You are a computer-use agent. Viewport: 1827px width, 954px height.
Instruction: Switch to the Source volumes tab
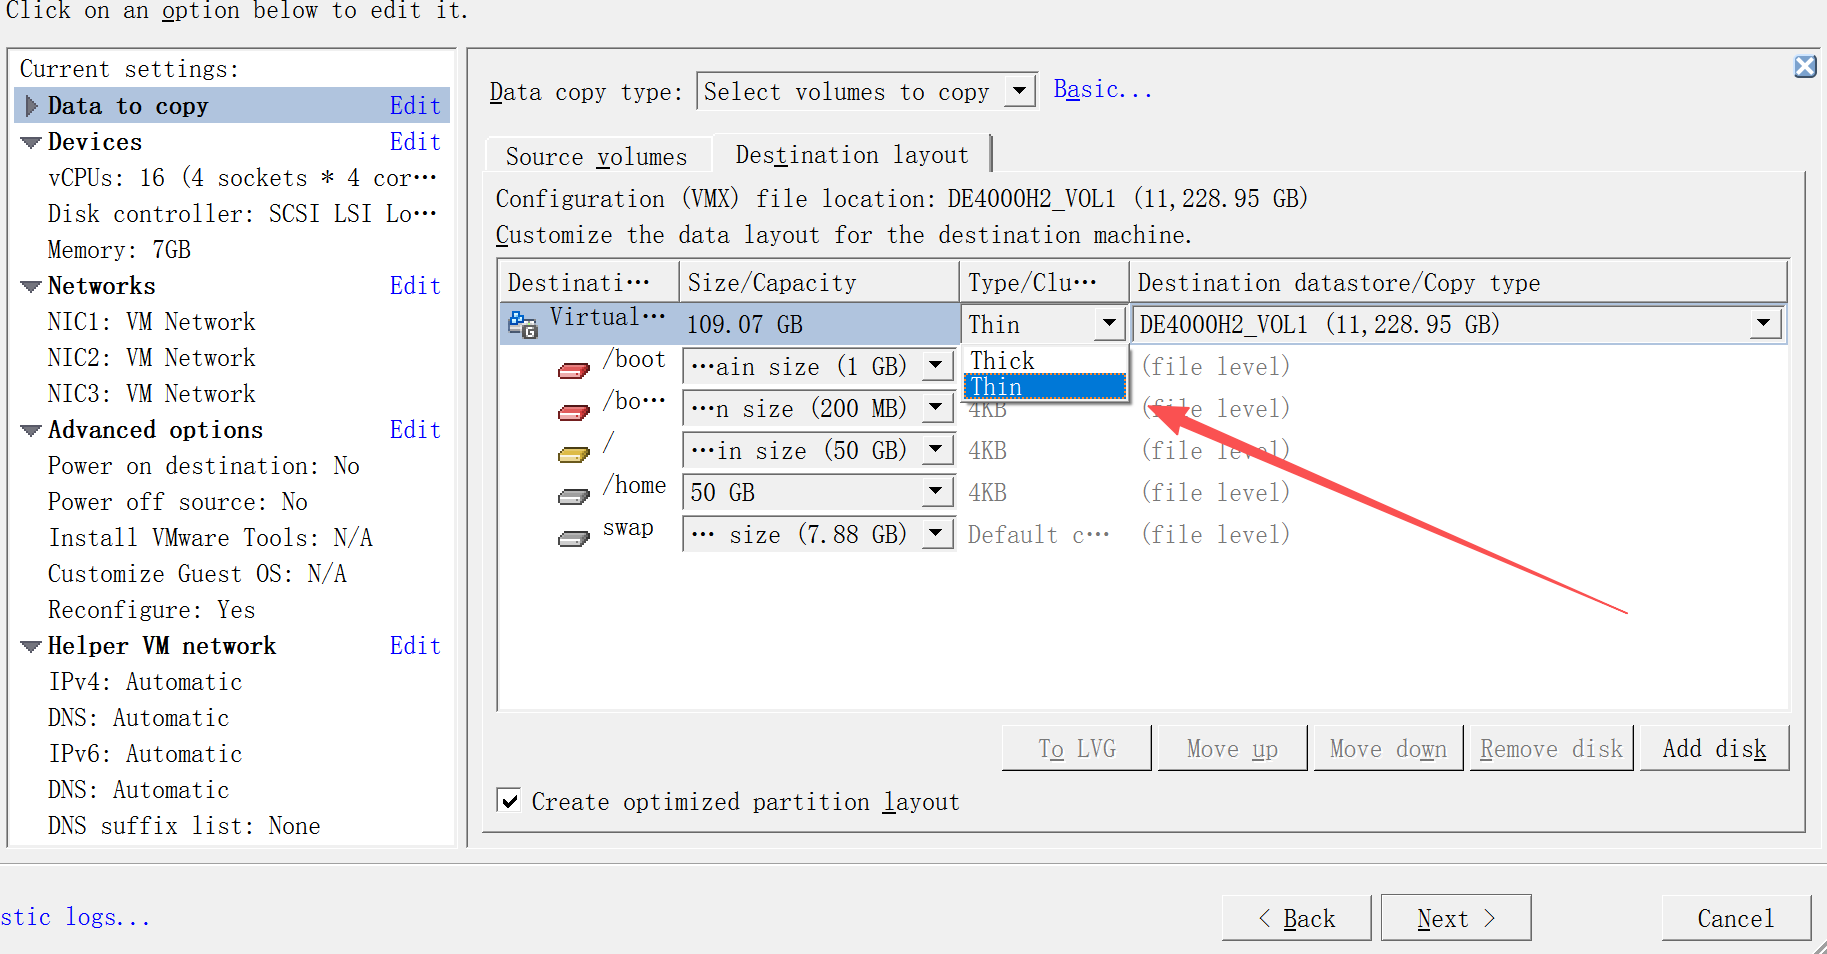[597, 157]
